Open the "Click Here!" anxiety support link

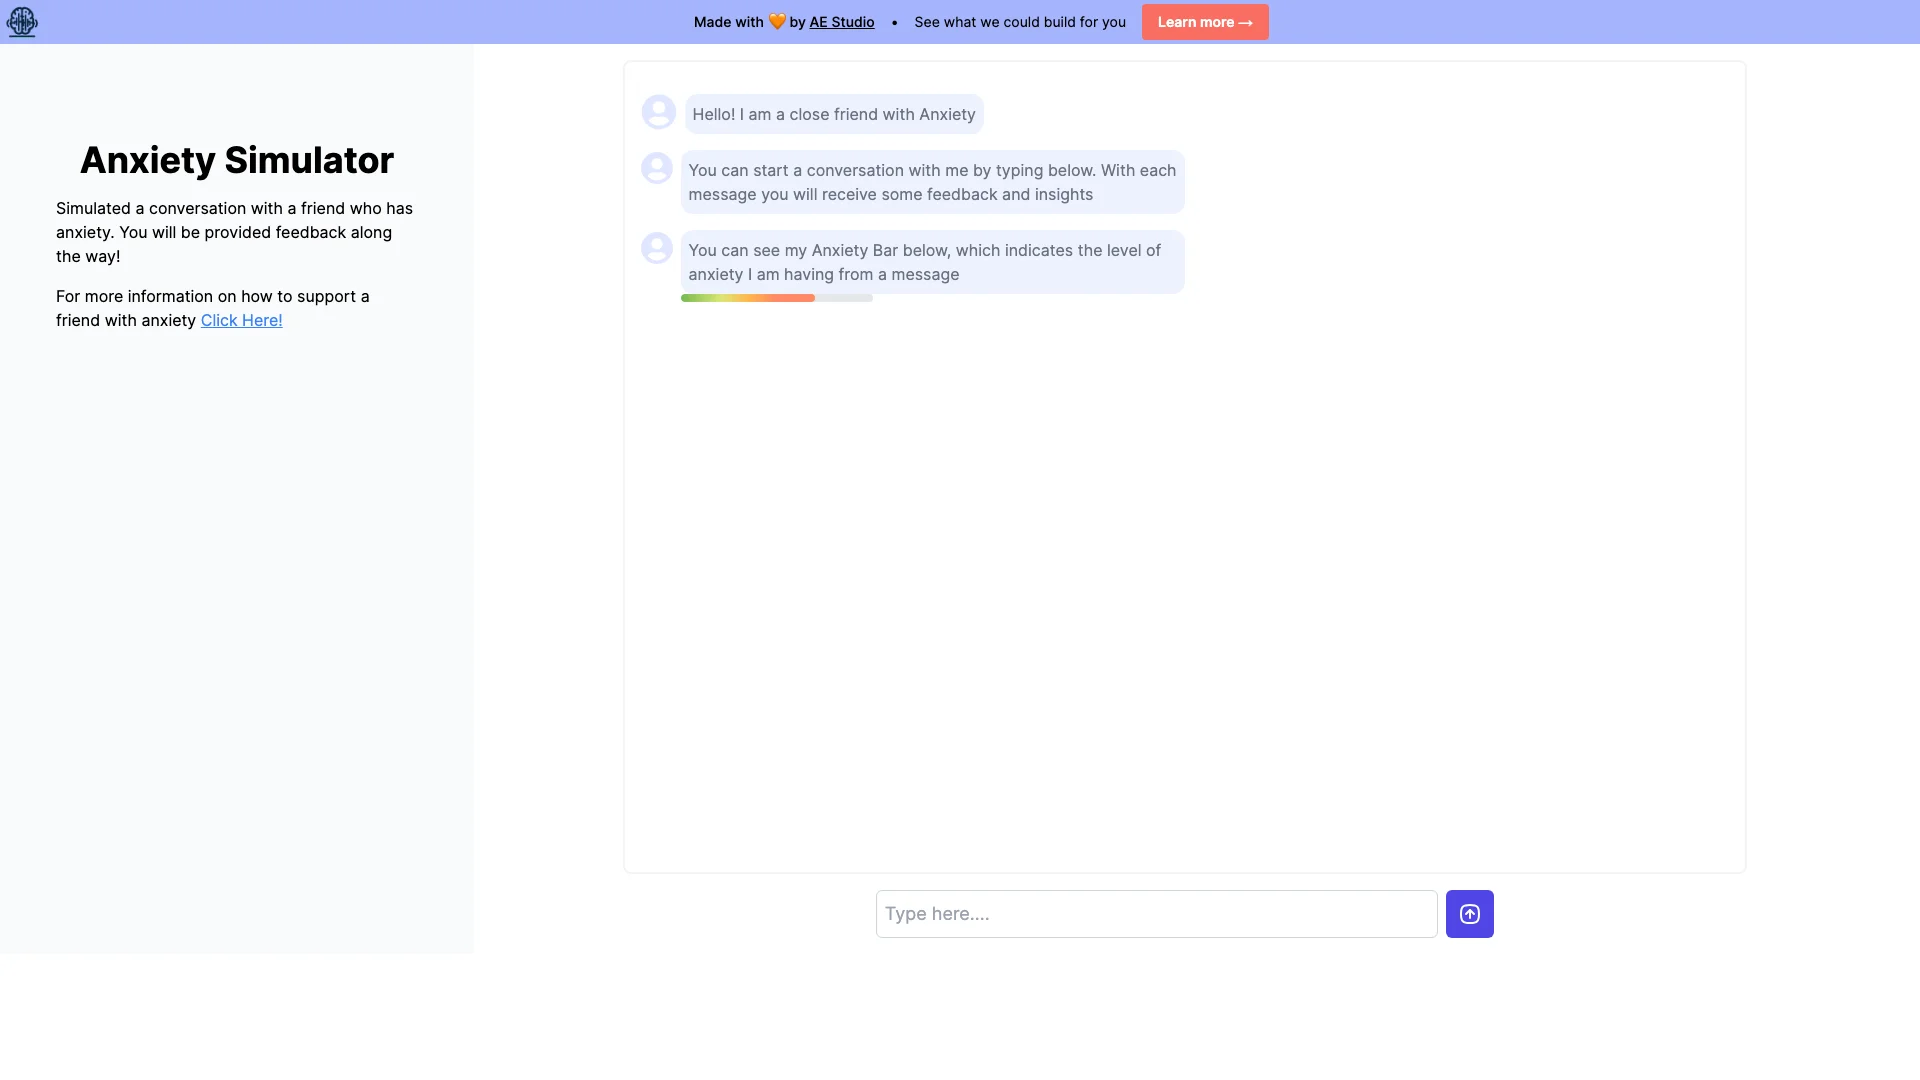point(242,320)
